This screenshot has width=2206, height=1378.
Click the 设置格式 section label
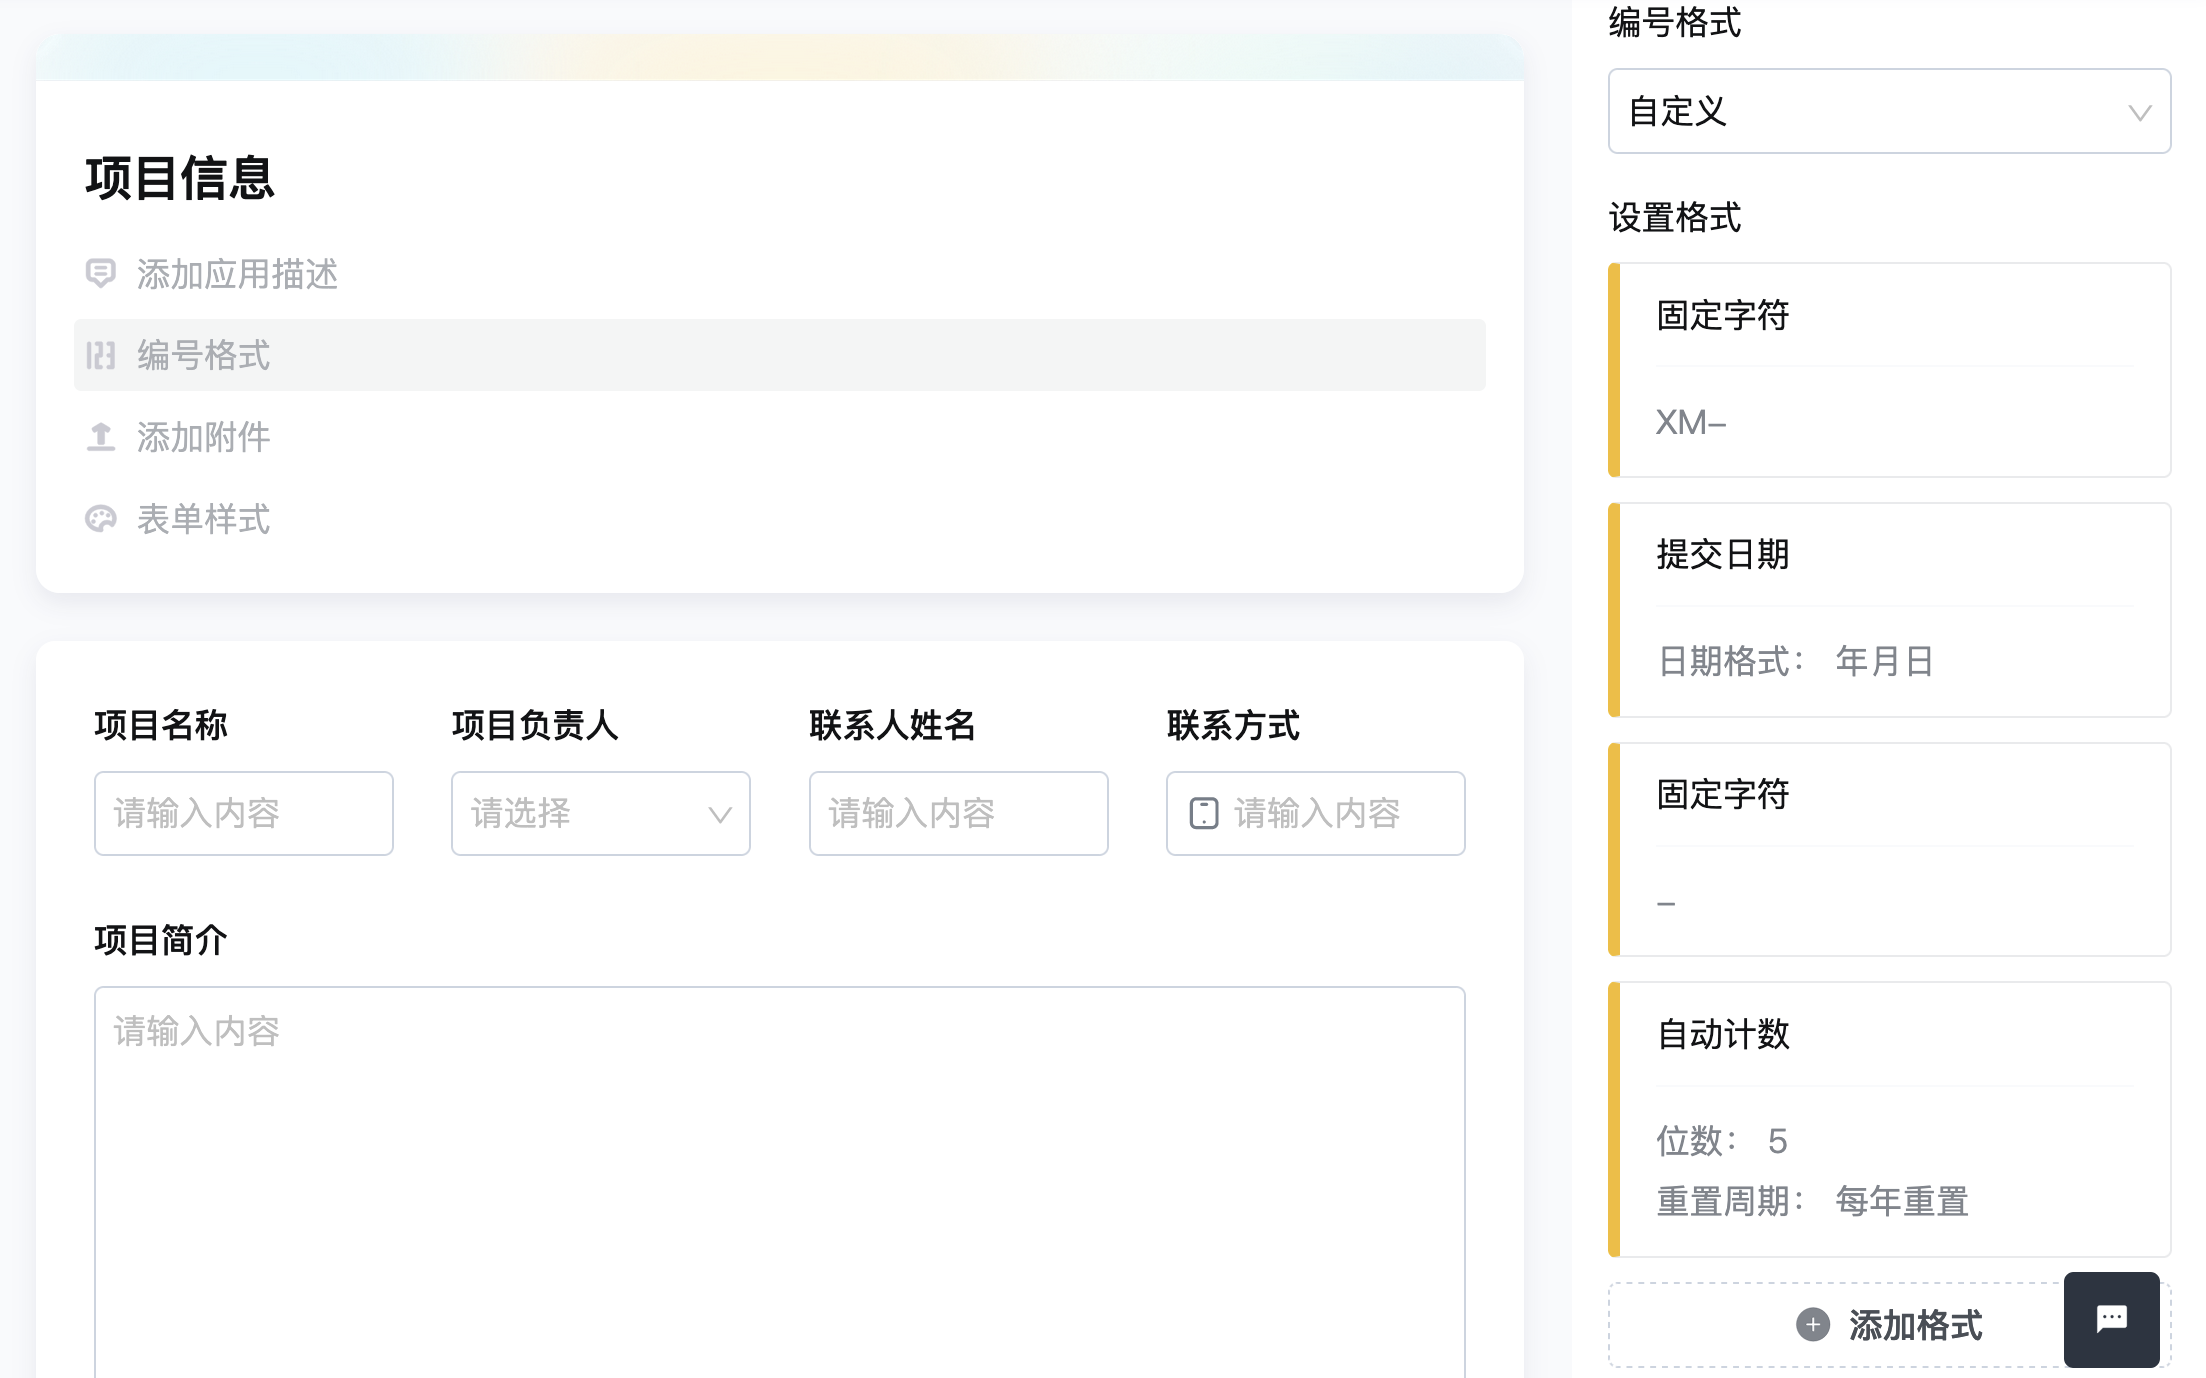click(x=1675, y=217)
